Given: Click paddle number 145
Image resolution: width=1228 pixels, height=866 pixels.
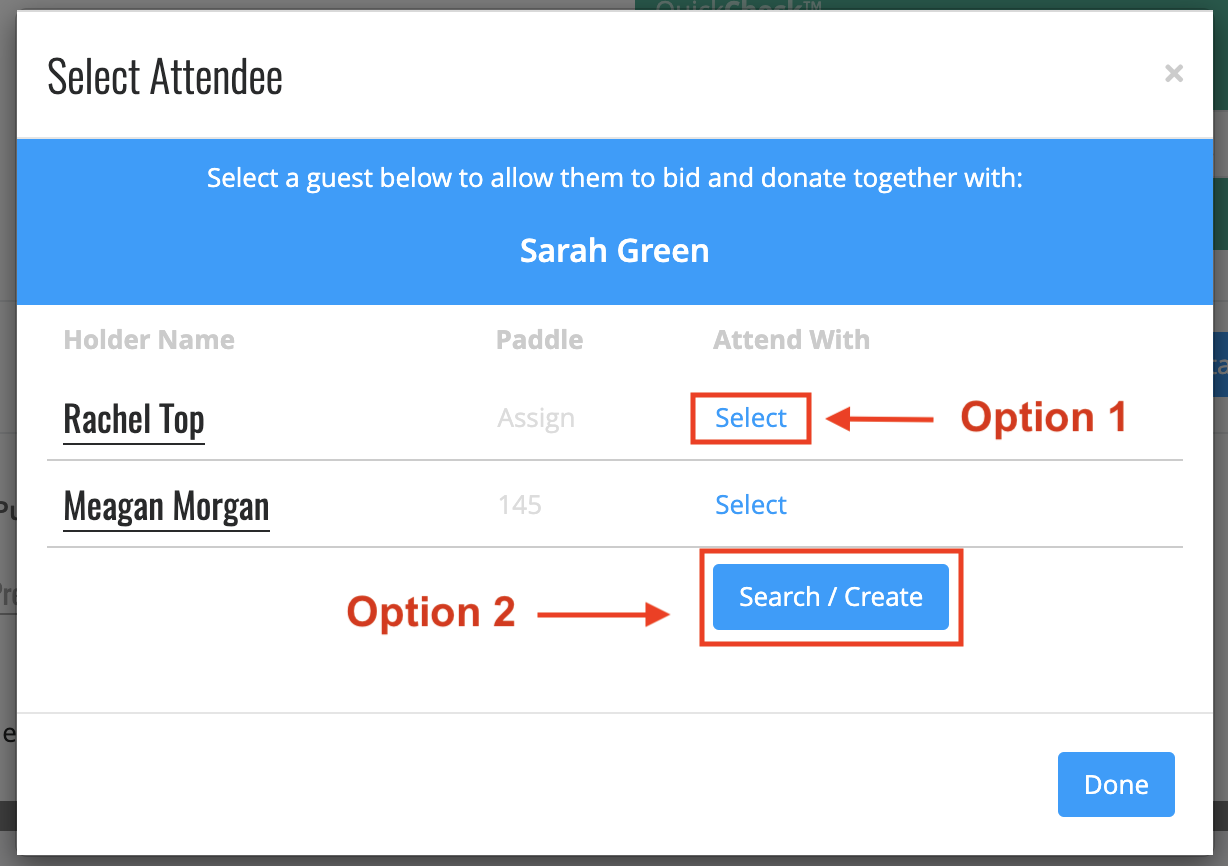Looking at the screenshot, I should [x=519, y=505].
